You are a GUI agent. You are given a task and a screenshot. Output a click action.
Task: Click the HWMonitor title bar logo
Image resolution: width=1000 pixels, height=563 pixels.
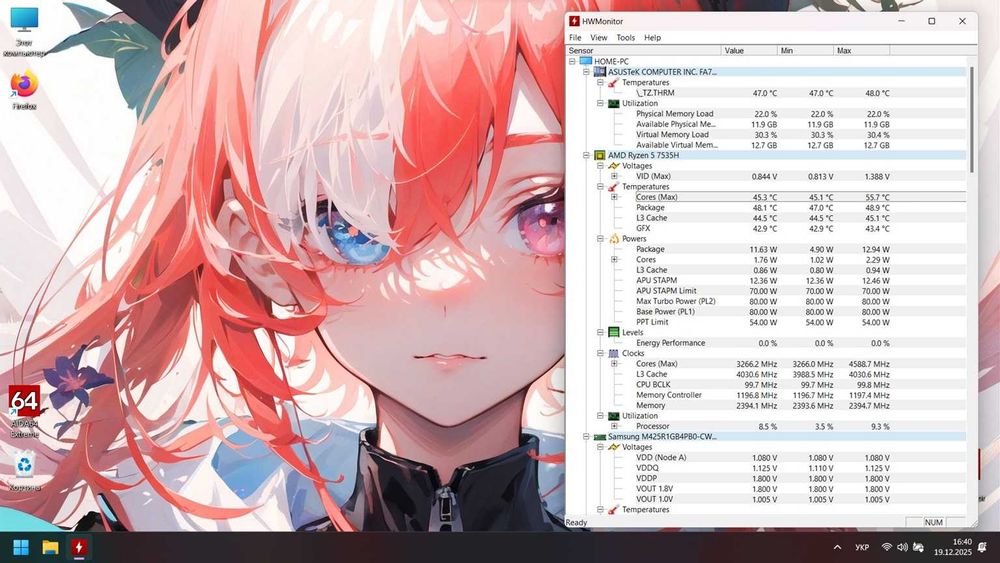pyautogui.click(x=574, y=21)
